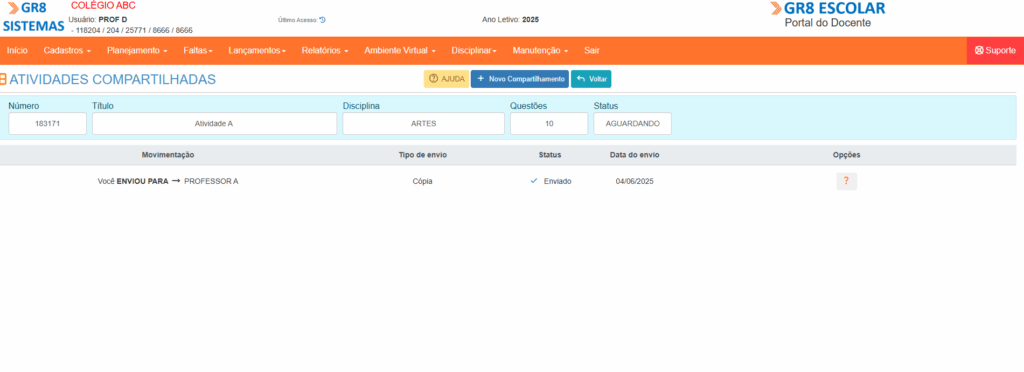
Task: Click the Data do envio column header
Action: pos(634,155)
